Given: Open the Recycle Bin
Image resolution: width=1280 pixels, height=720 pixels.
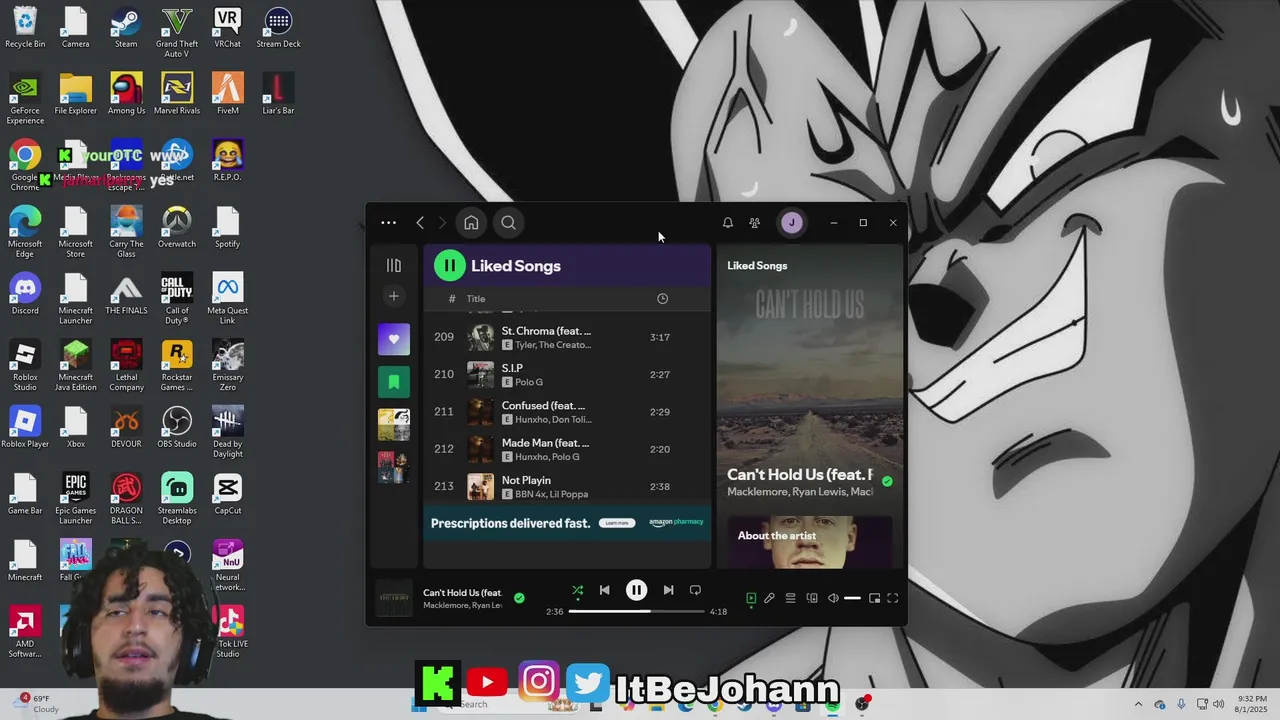Looking at the screenshot, I should pos(25,29).
